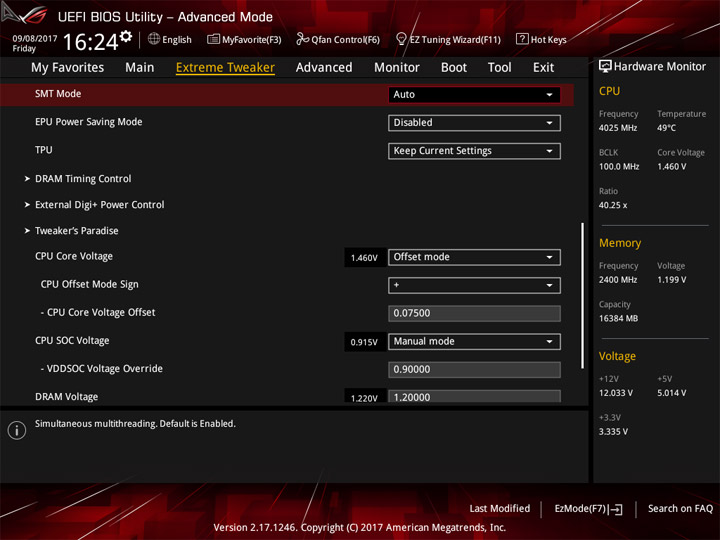This screenshot has height=540, width=720.
Task: Click the Hot Keys question mark icon
Action: pos(522,39)
